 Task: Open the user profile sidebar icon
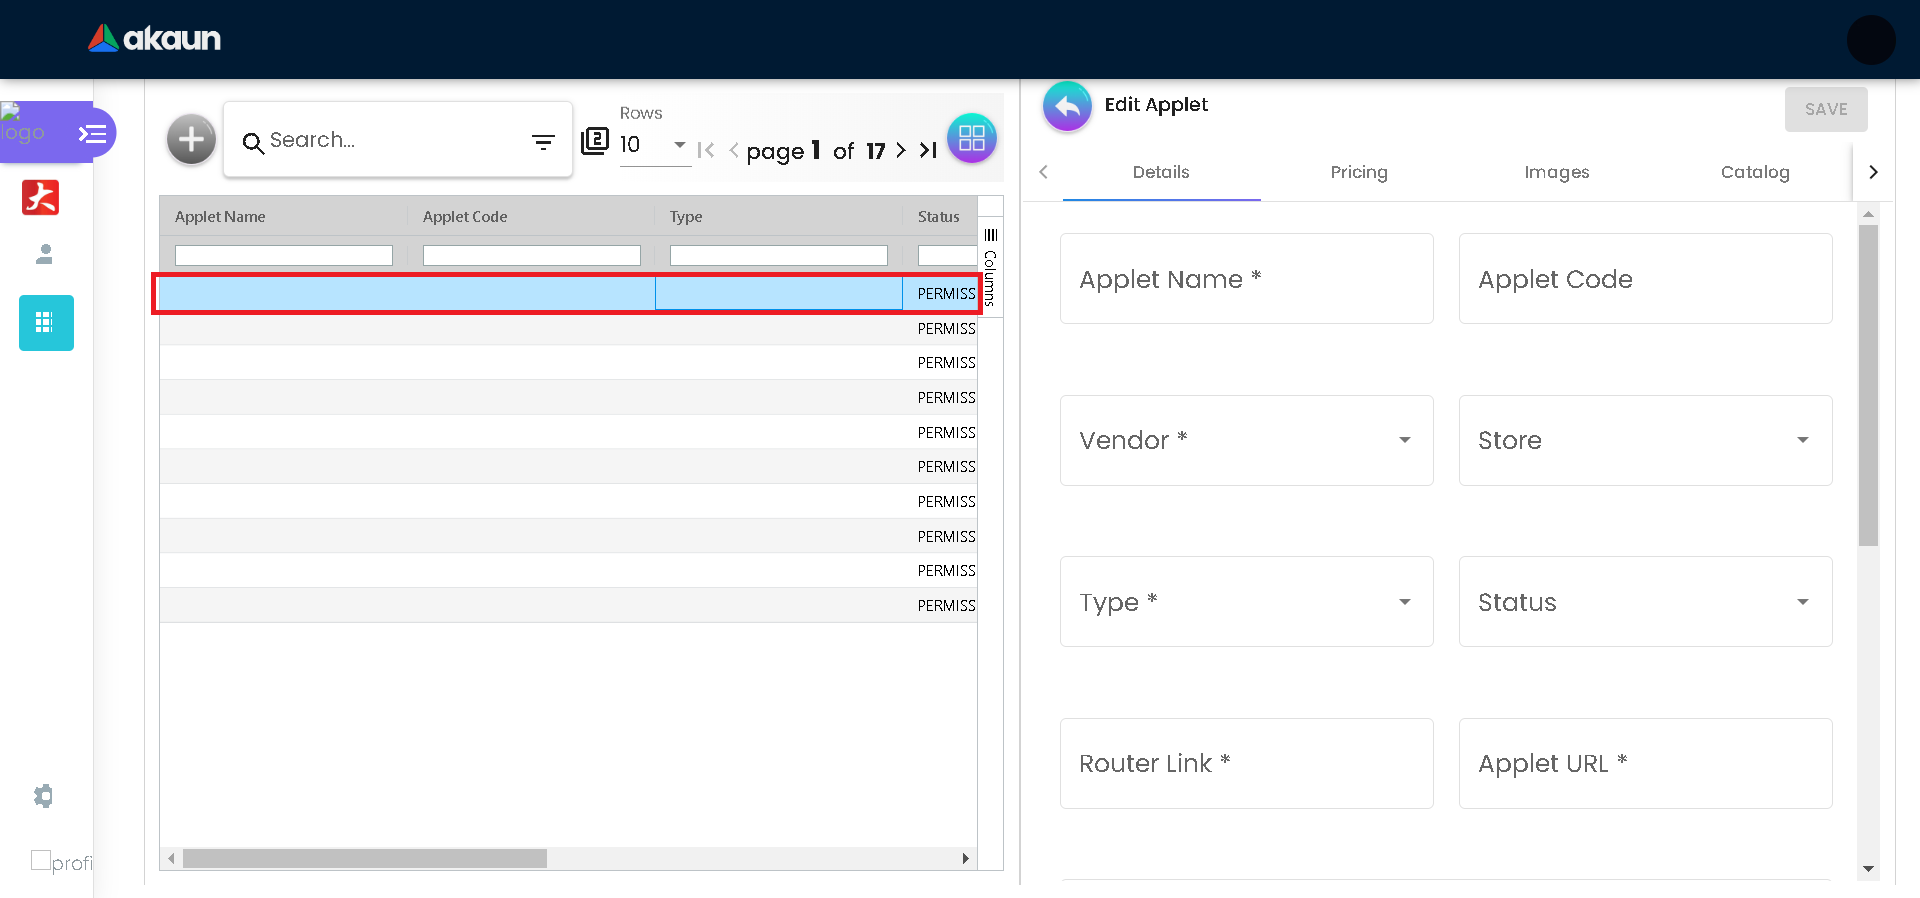point(44,254)
